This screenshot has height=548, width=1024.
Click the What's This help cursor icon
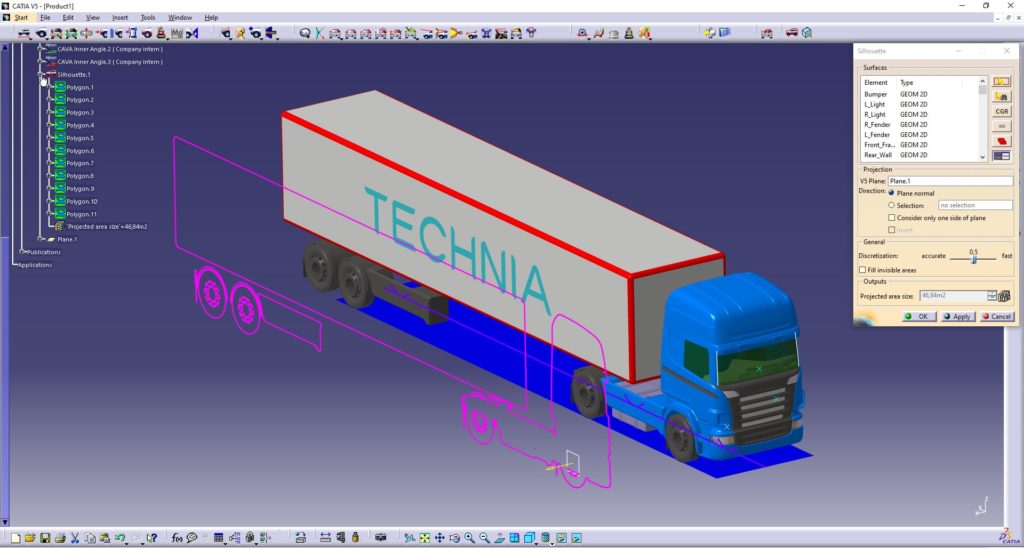(x=152, y=538)
